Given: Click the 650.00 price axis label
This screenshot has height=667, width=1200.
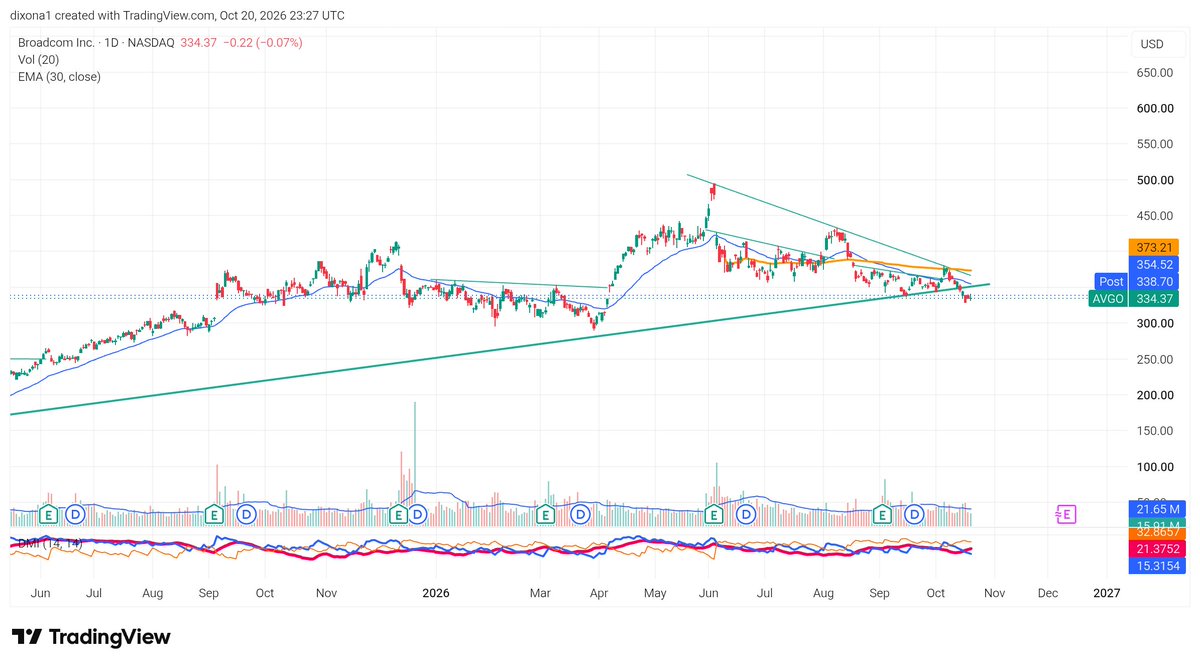Looking at the screenshot, I should pyautogui.click(x=1153, y=73).
